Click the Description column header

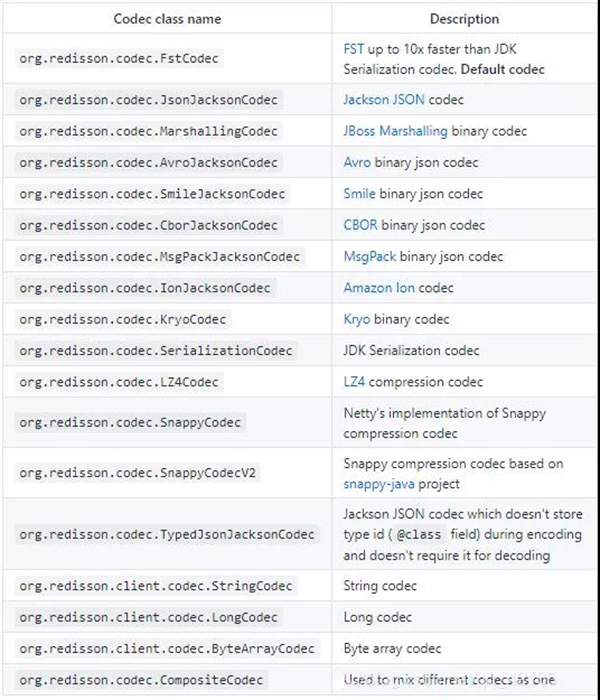464,19
